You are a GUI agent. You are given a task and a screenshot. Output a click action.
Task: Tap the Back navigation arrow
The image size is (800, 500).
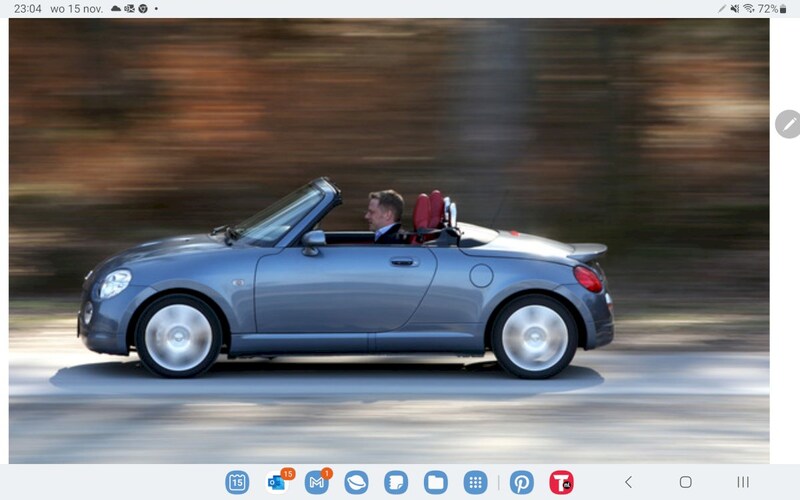629,482
